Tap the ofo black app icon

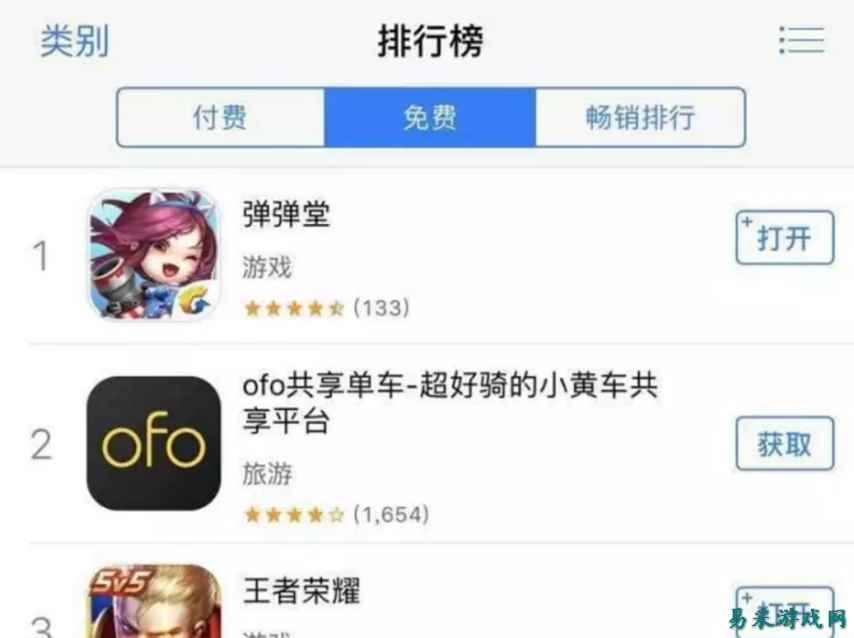click(x=154, y=443)
